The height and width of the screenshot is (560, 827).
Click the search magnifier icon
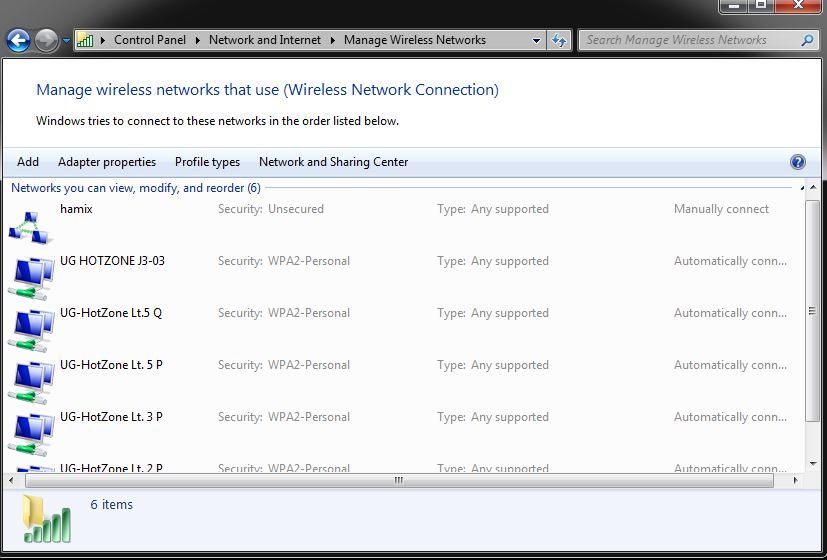click(x=807, y=40)
